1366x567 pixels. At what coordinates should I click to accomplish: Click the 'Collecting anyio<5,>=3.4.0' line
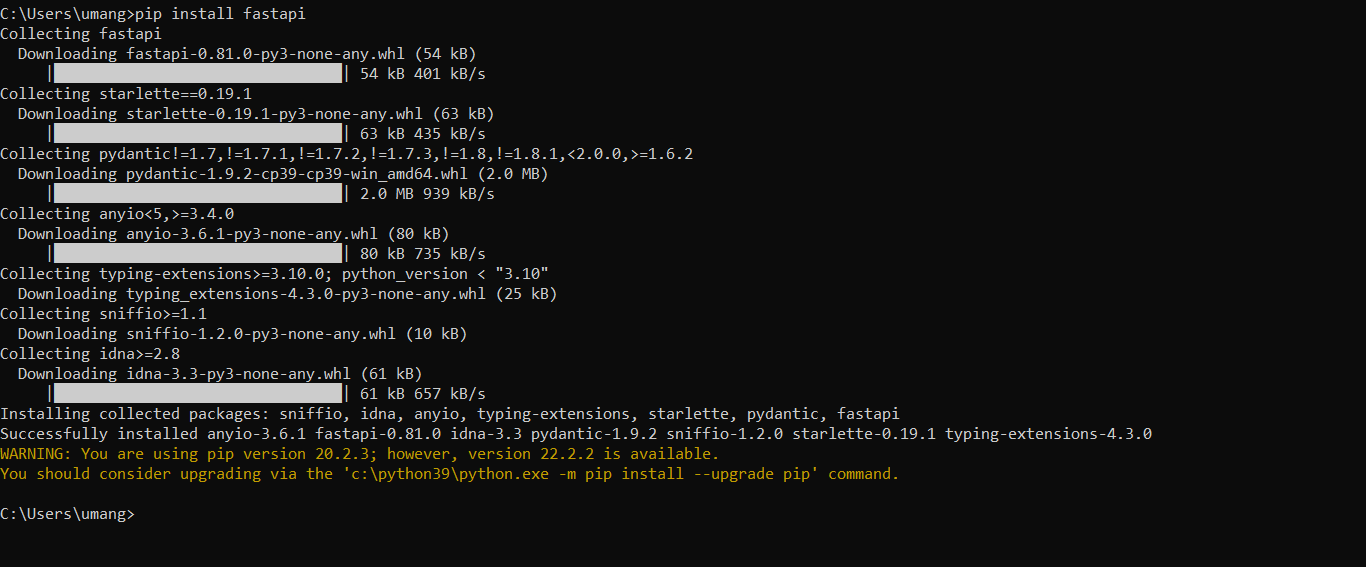point(117,214)
